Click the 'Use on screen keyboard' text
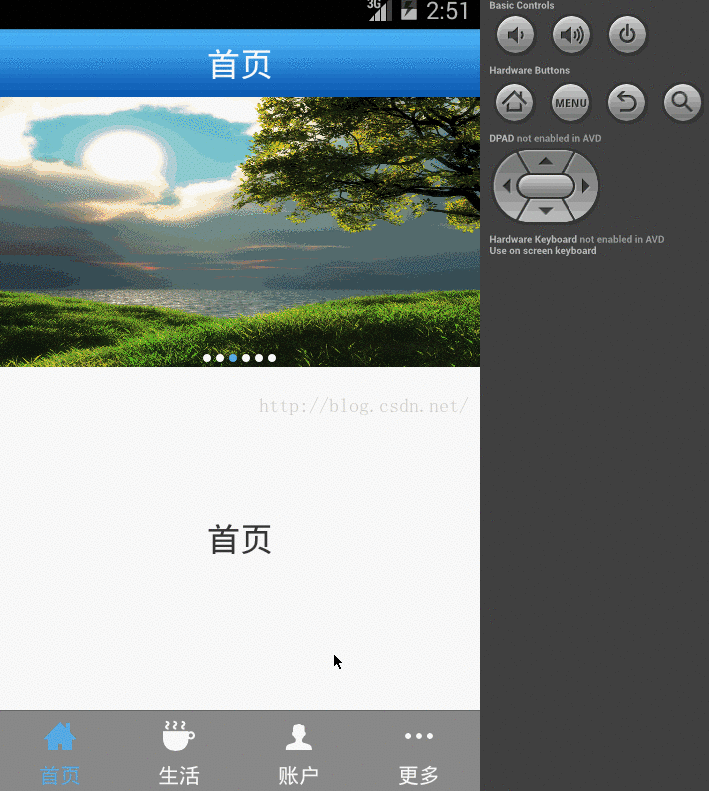Screen dimensions: 709x791 542,251
